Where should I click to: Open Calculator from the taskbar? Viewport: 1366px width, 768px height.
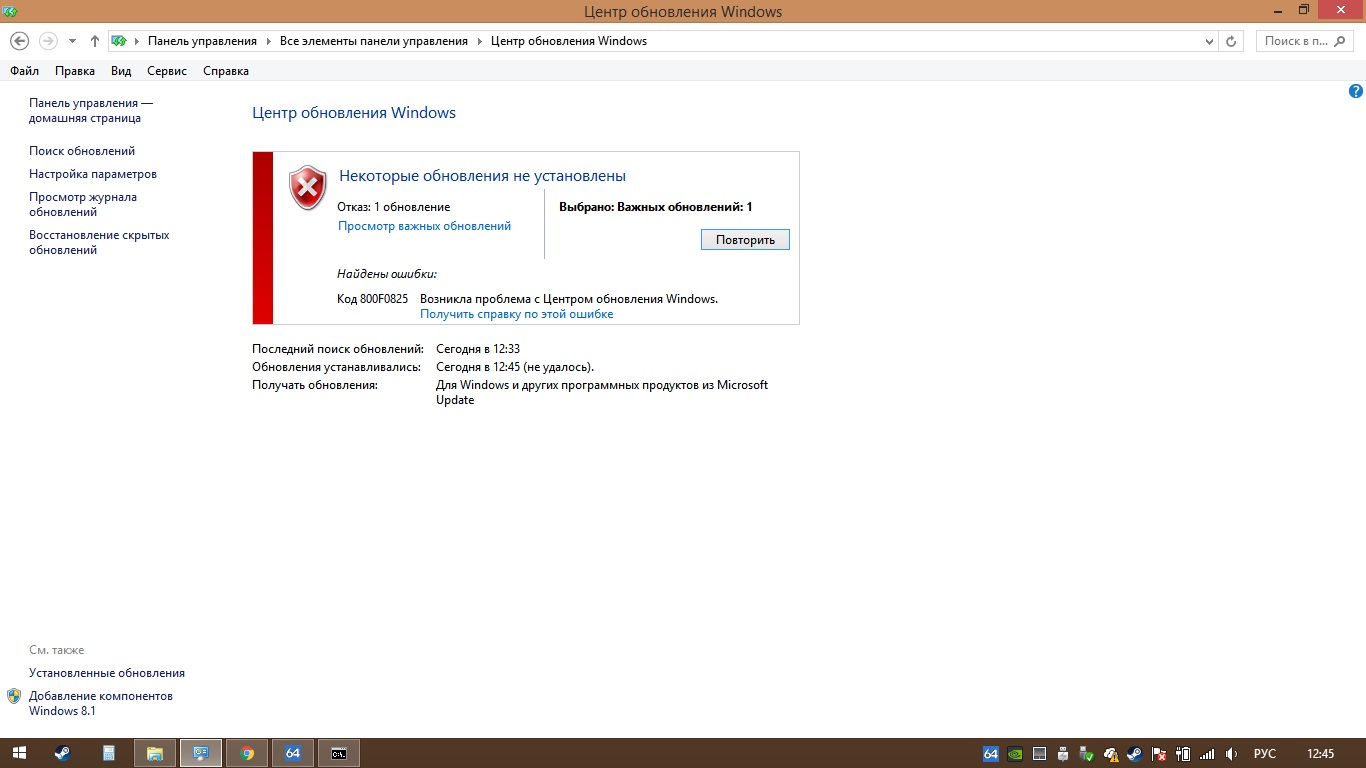(109, 753)
